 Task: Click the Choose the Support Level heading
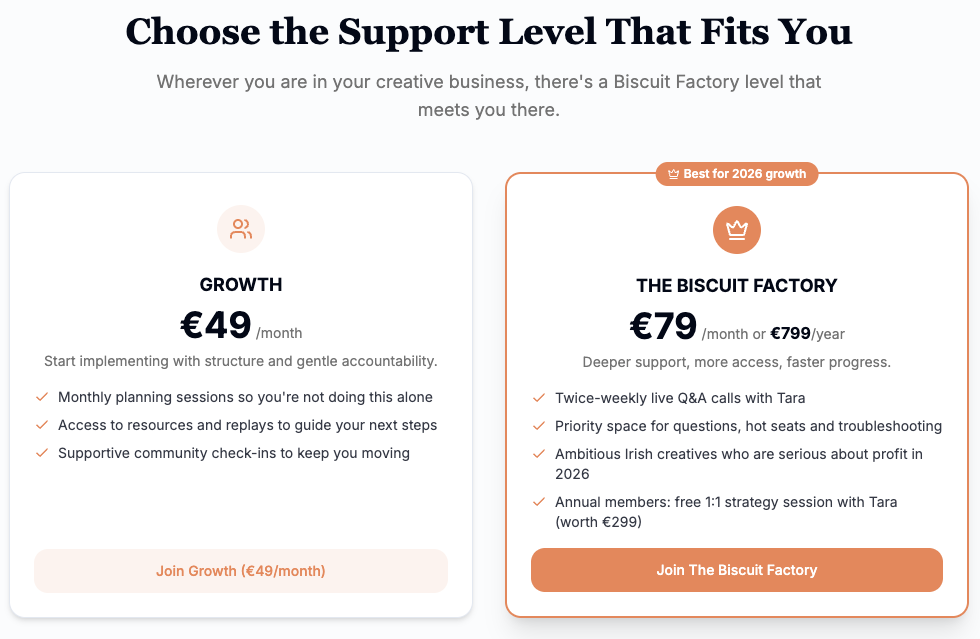[x=489, y=32]
